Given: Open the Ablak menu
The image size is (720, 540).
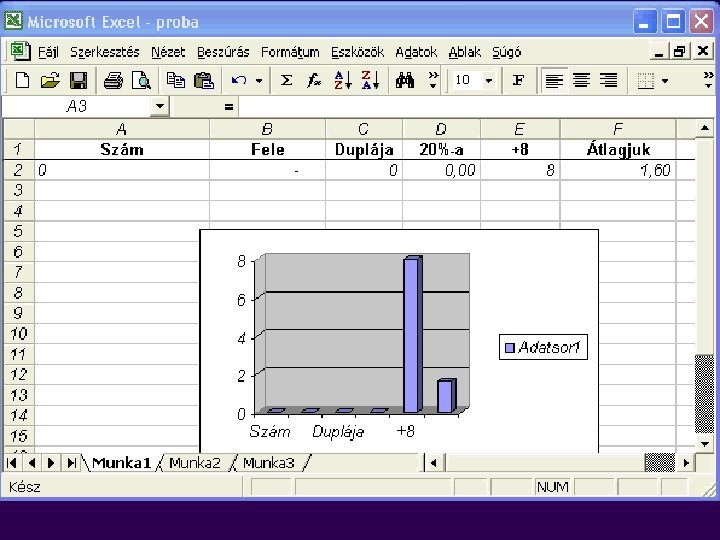Looking at the screenshot, I should (x=465, y=52).
